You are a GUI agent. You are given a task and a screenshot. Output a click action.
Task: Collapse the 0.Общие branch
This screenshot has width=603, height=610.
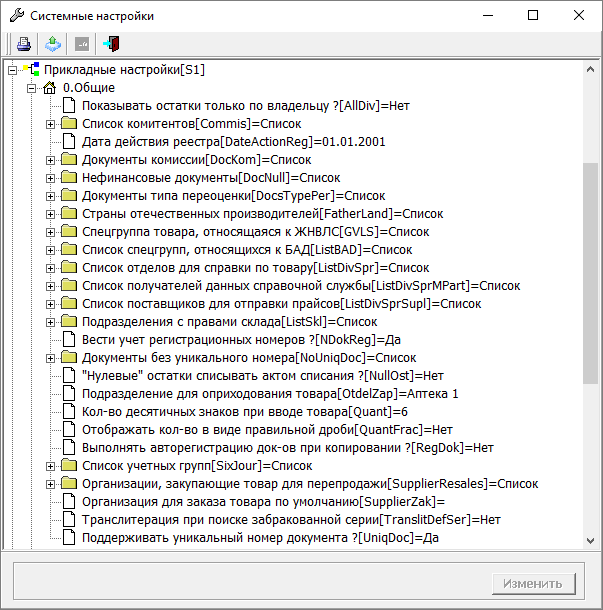click(x=31, y=89)
